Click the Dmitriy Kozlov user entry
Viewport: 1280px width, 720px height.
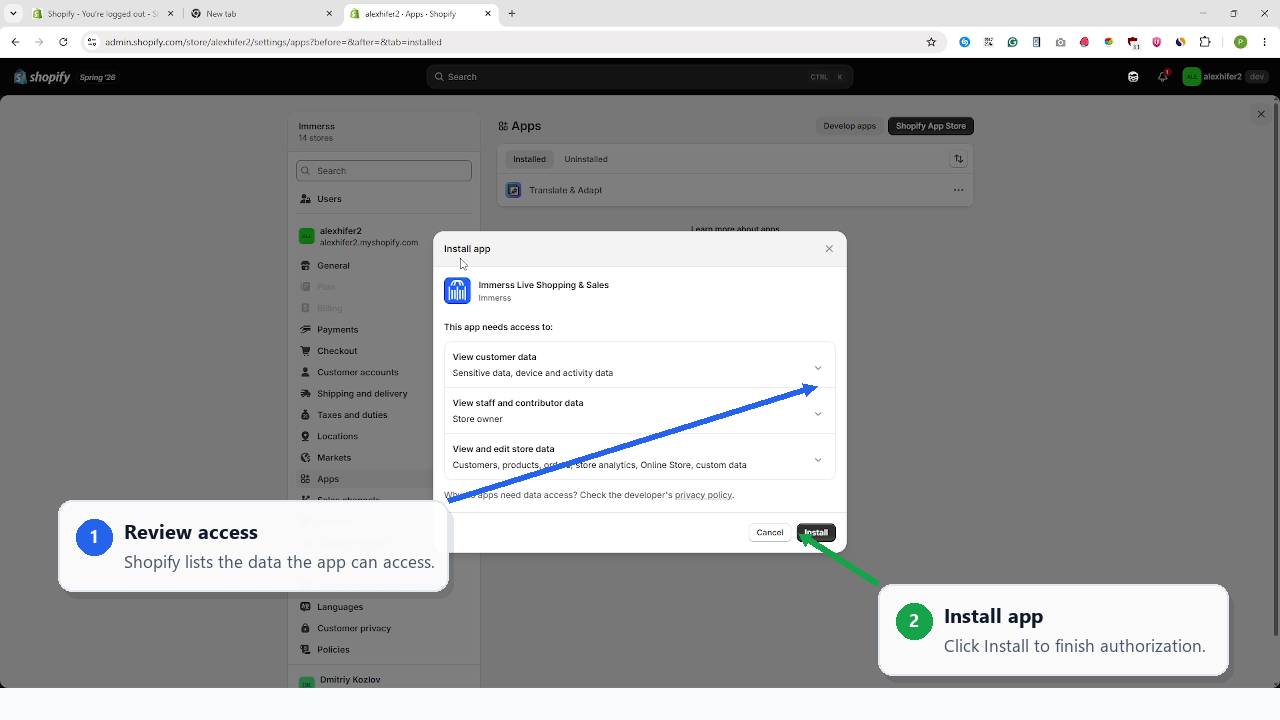point(350,680)
